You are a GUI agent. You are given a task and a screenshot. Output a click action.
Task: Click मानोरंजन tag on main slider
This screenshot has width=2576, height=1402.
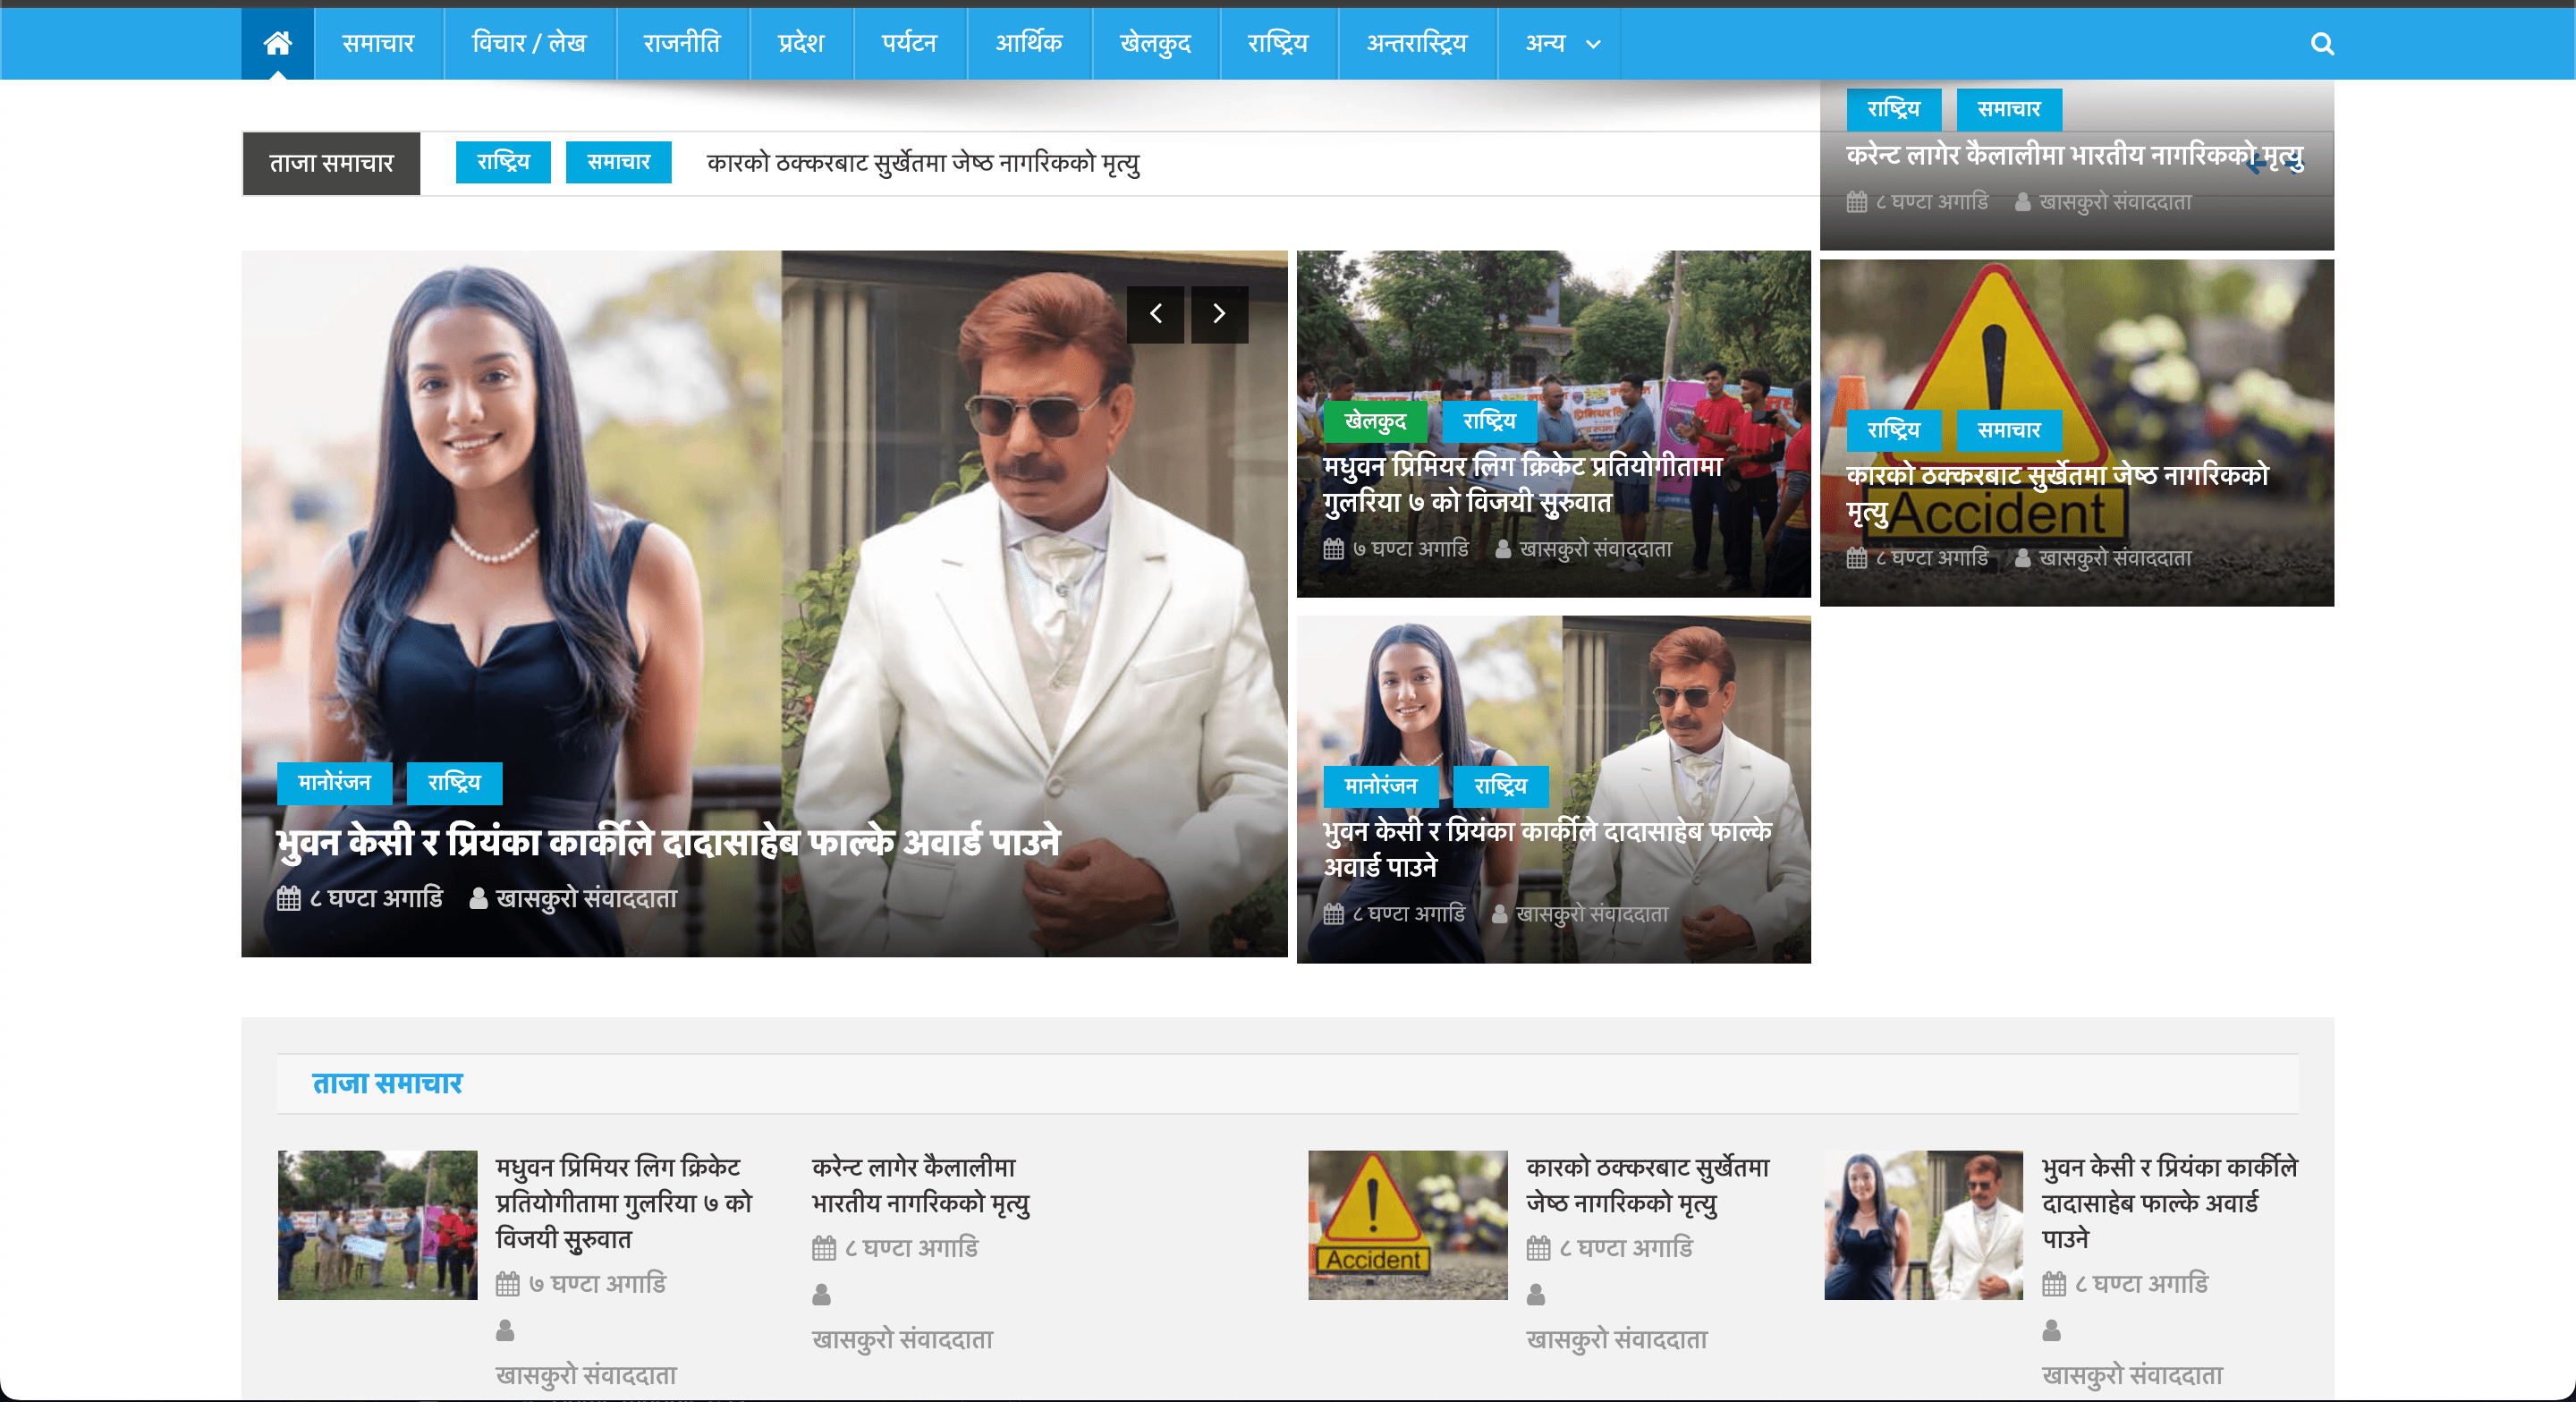(x=334, y=783)
